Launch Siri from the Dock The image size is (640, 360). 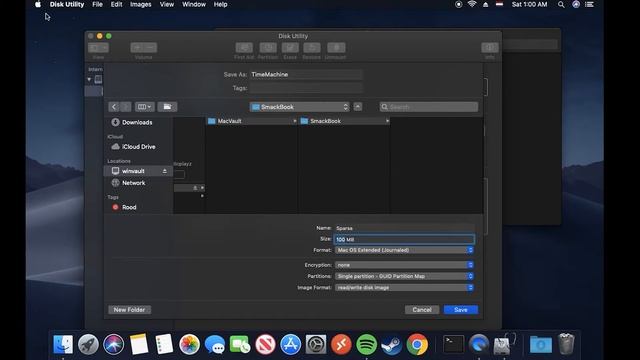114,344
